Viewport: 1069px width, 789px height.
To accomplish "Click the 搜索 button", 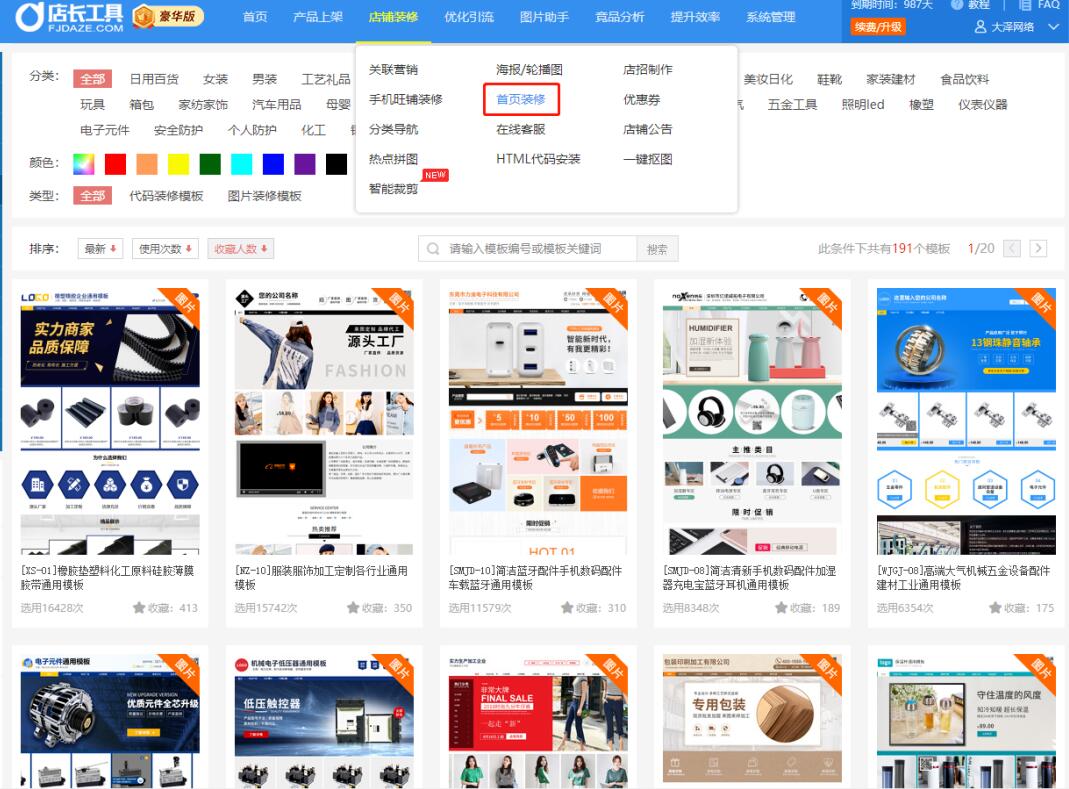I will click(x=657, y=249).
